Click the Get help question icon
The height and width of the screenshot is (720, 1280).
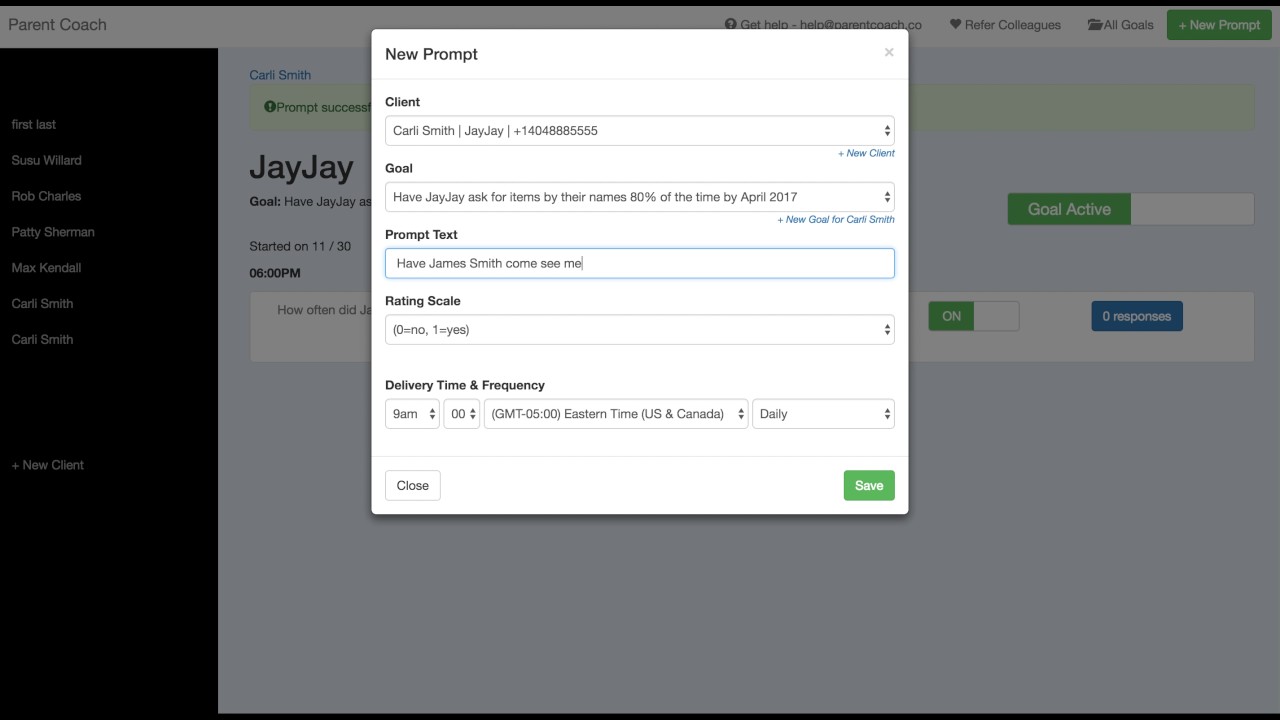(x=731, y=25)
